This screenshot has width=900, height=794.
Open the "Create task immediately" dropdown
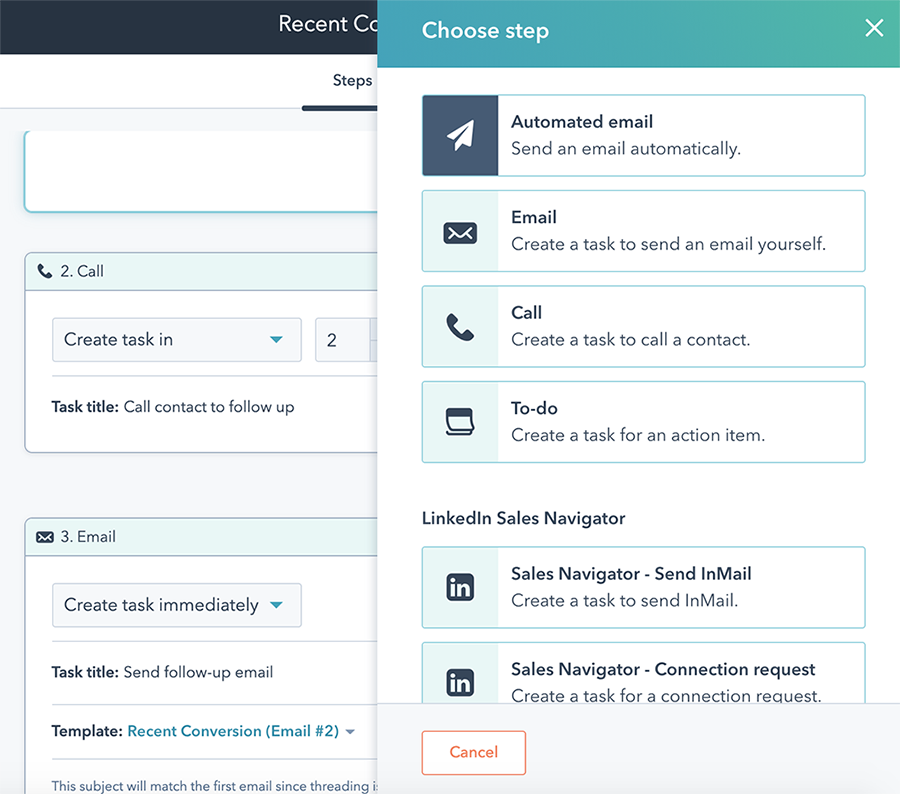(x=176, y=605)
